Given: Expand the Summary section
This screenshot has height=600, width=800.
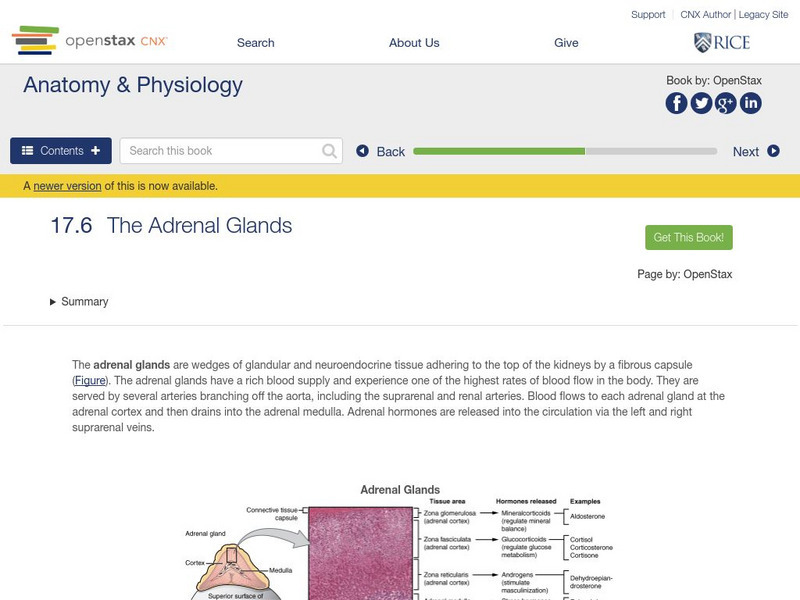Looking at the screenshot, I should 79,302.
